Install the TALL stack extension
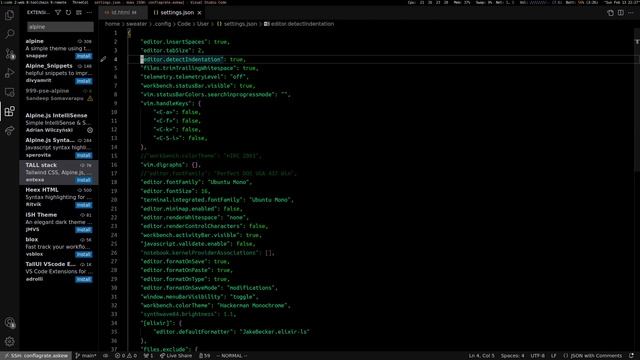Screen dimensions: 640x360 83,180
